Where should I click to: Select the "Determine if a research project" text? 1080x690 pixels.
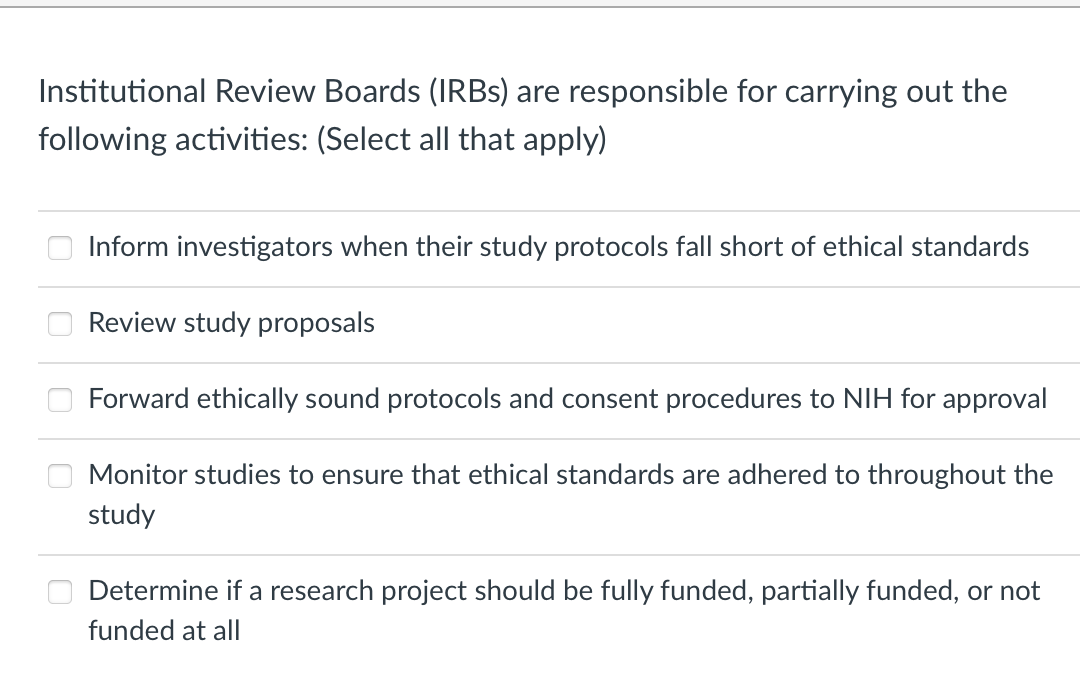[563, 591]
